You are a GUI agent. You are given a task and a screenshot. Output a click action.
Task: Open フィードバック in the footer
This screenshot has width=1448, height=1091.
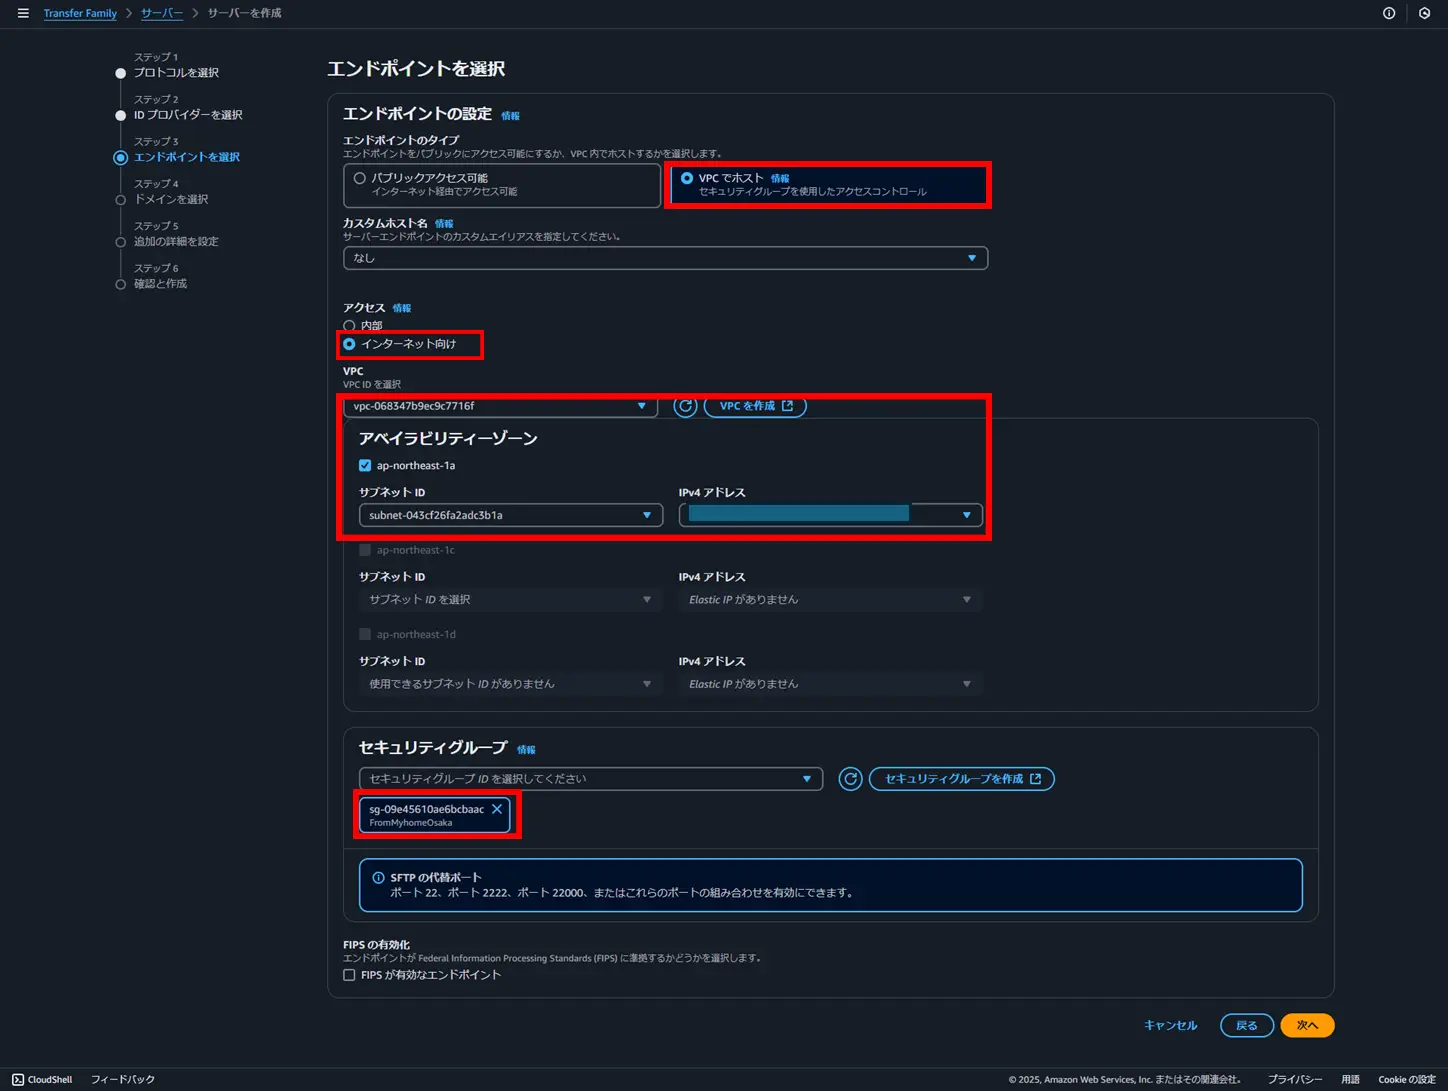[123, 1080]
